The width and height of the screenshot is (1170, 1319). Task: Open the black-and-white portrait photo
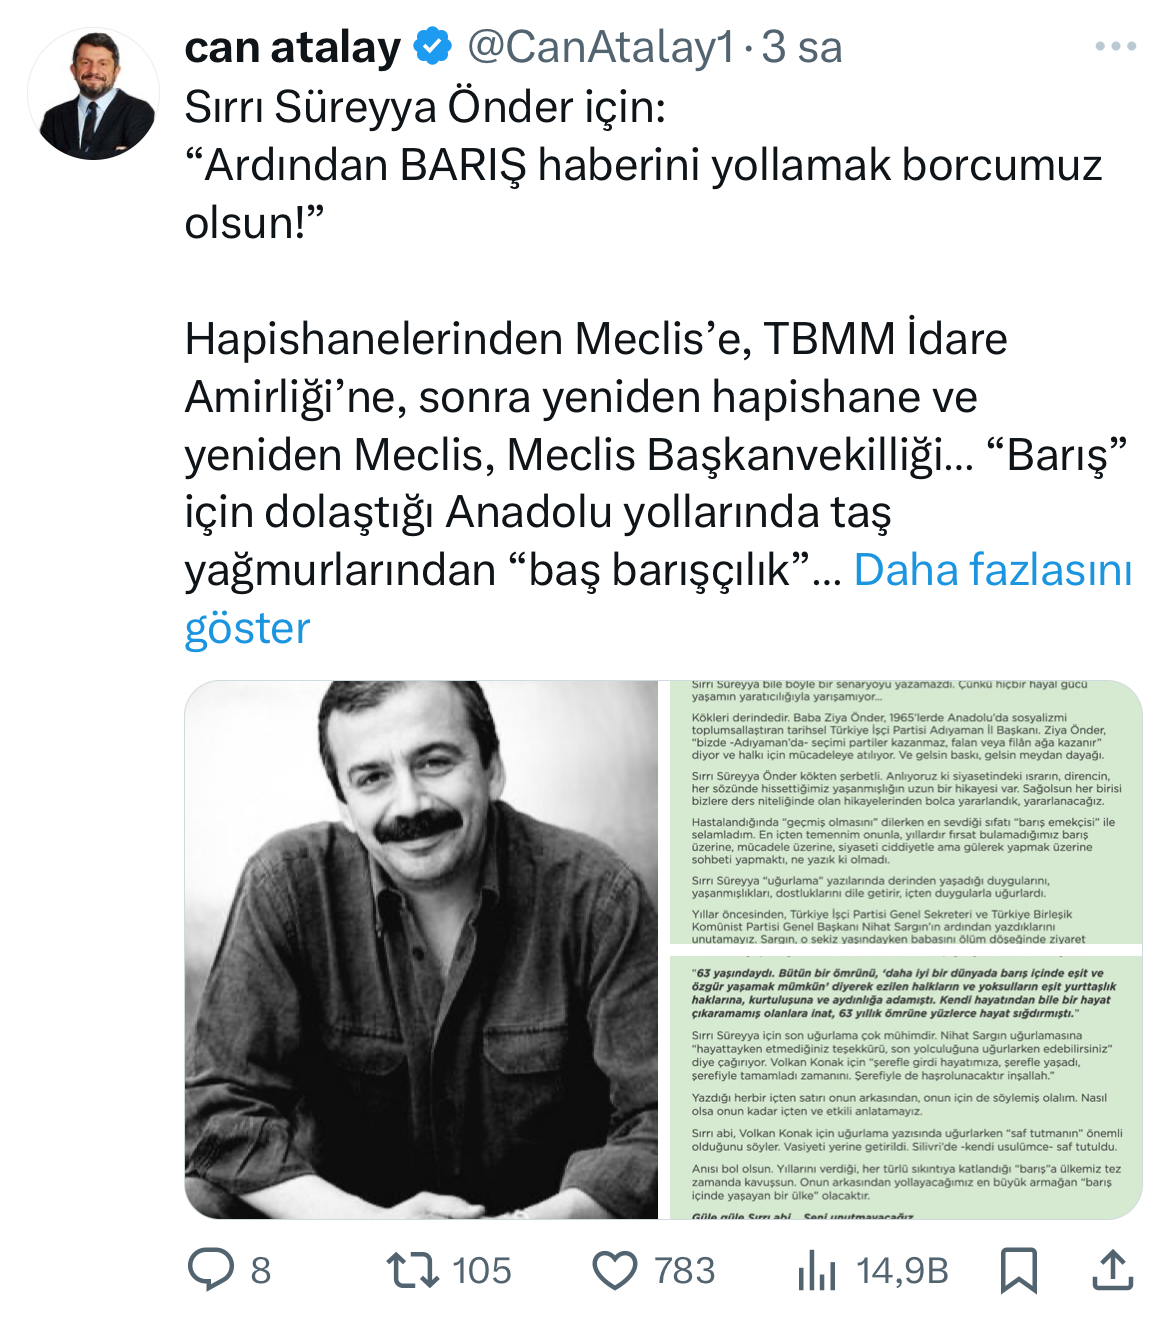(421, 950)
